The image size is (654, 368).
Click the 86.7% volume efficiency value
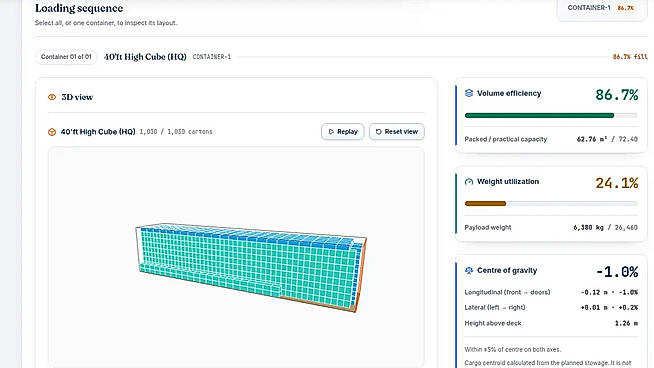[x=616, y=95]
